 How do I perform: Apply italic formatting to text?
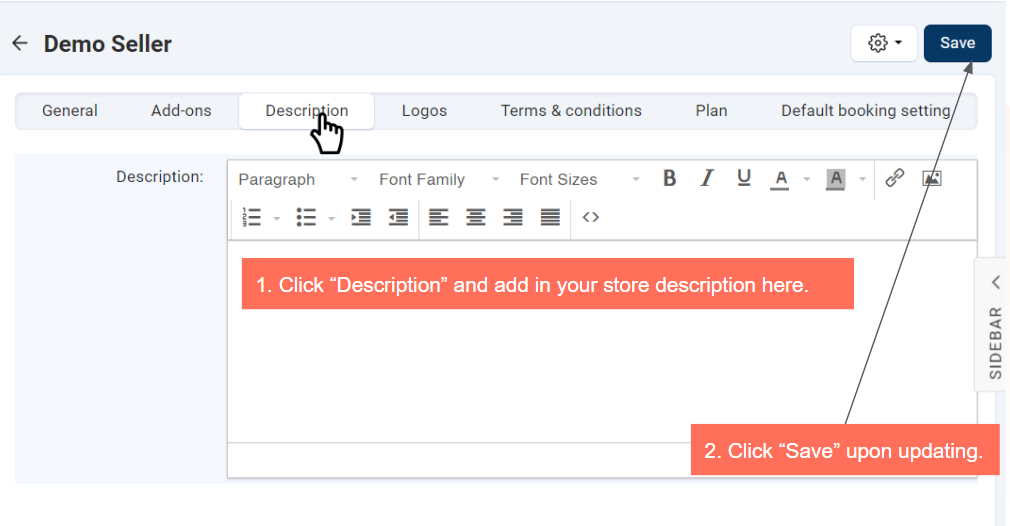click(x=707, y=178)
